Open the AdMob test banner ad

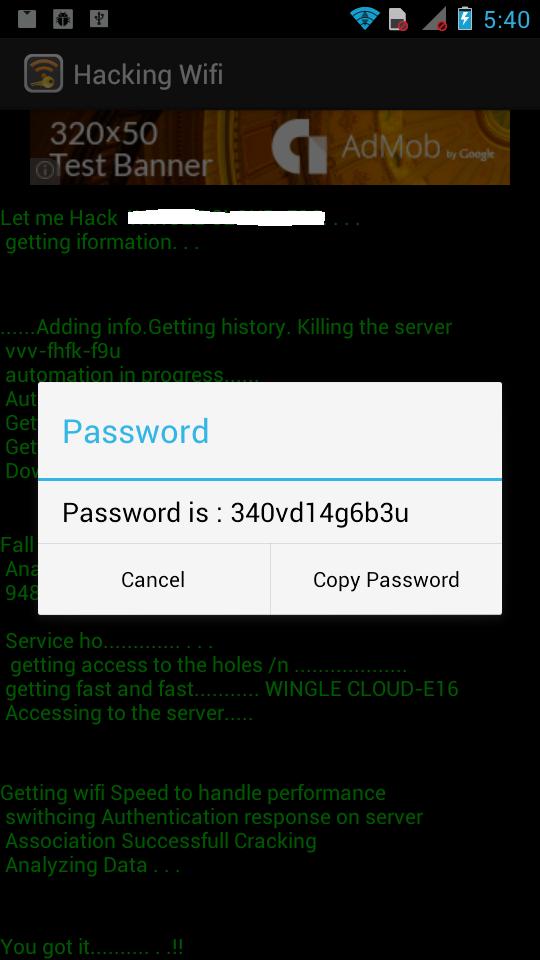[270, 148]
